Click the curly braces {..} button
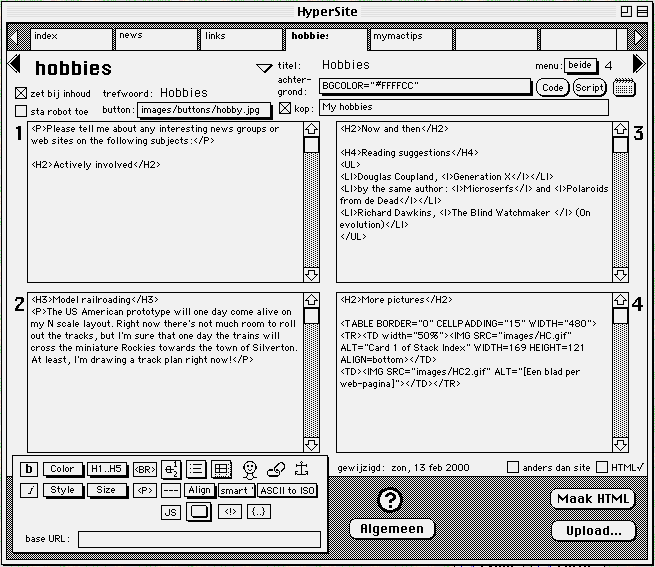 click(x=259, y=511)
